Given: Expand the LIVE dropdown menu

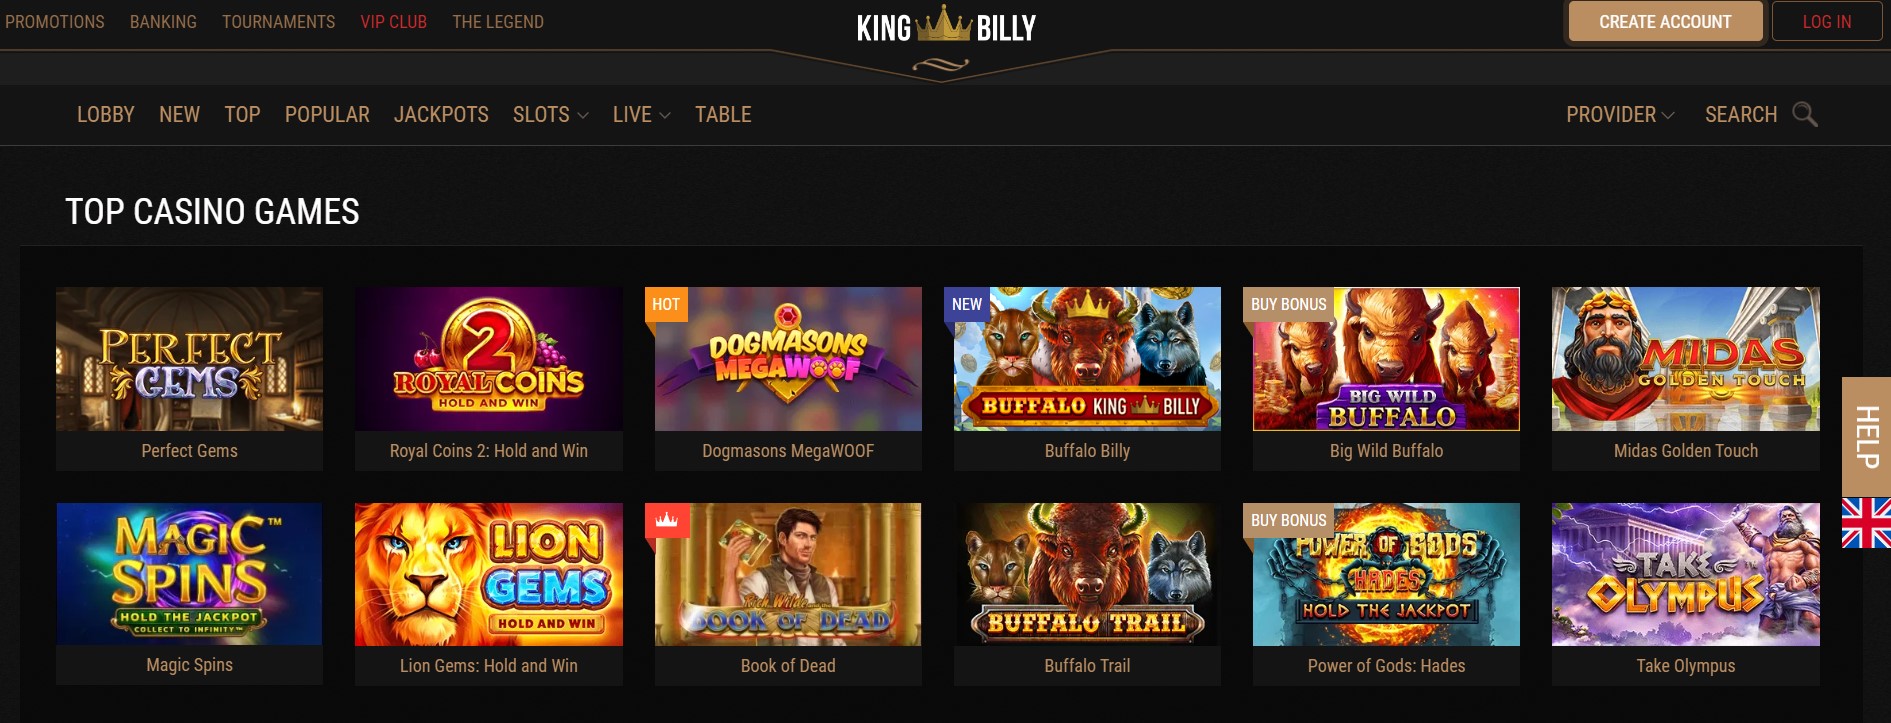Looking at the screenshot, I should tap(641, 115).
